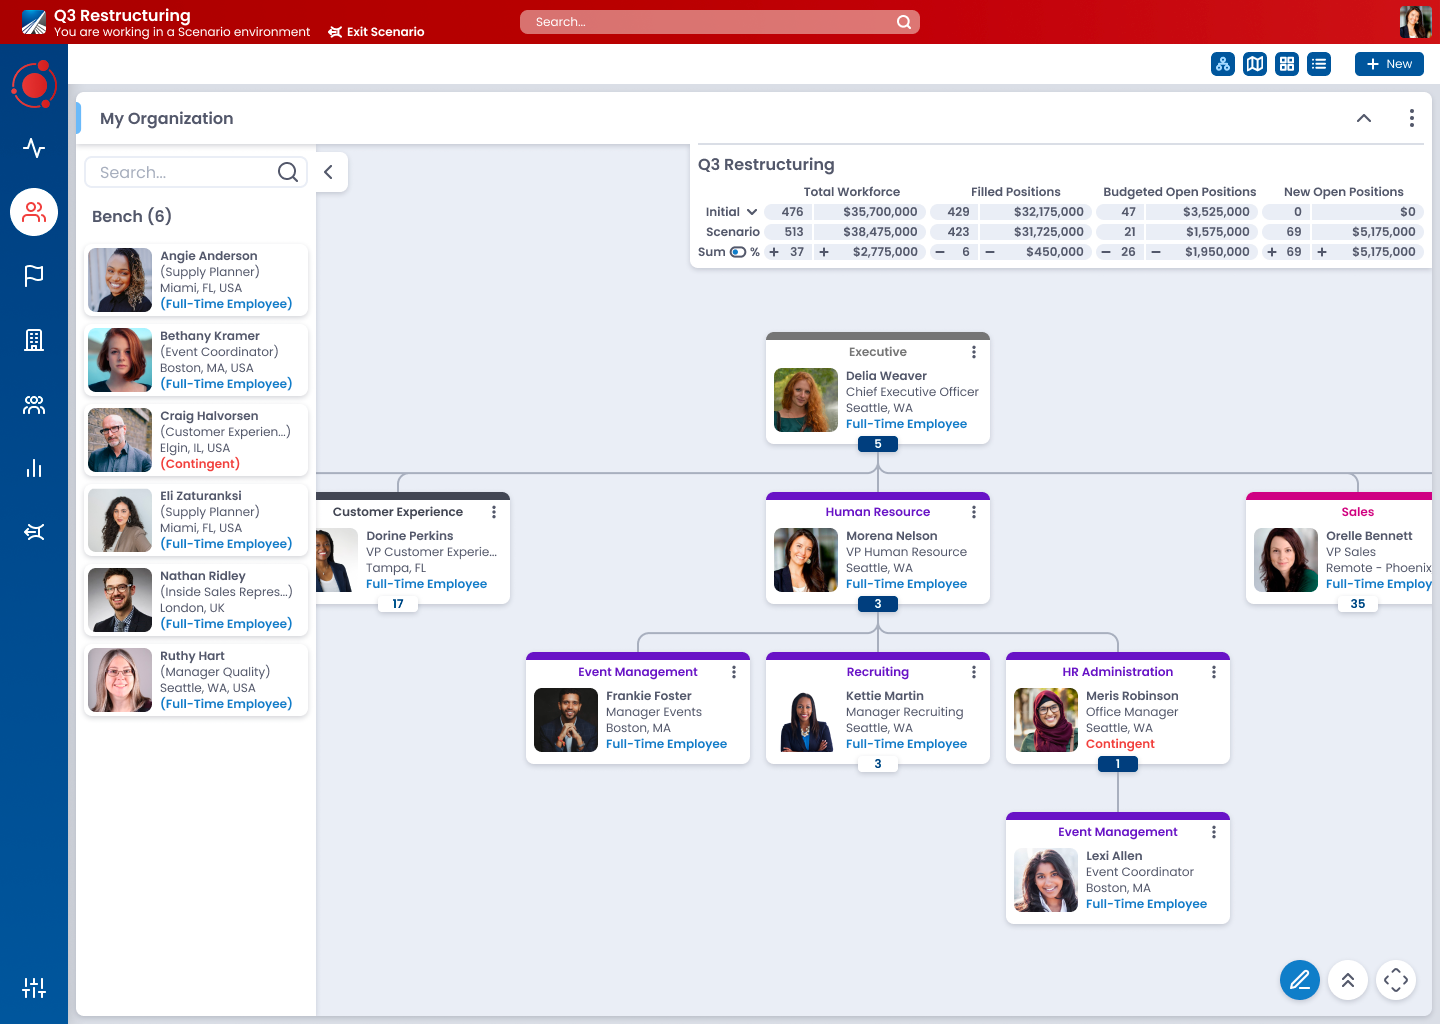Select Angie Anderson in the Bench list
1440x1024 pixels.
pyautogui.click(x=196, y=280)
